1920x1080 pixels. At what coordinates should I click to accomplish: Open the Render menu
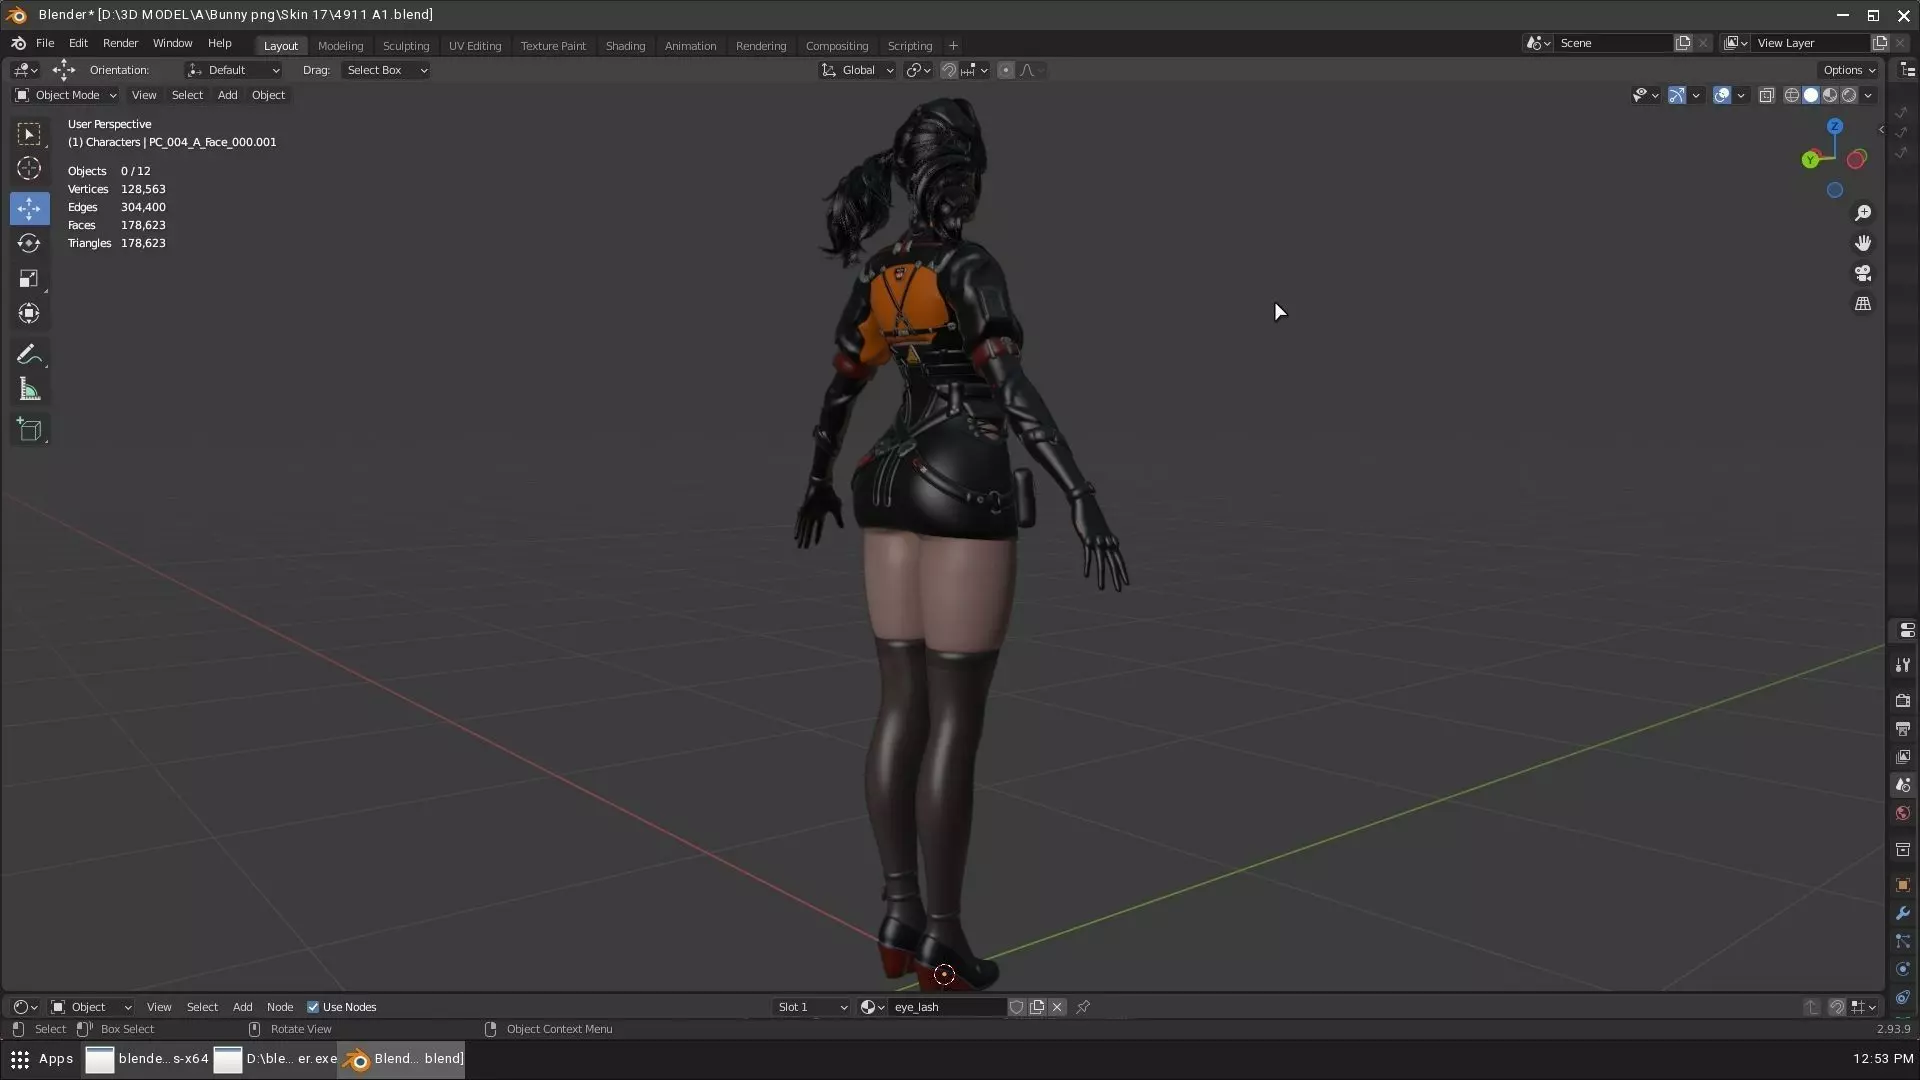[x=120, y=43]
